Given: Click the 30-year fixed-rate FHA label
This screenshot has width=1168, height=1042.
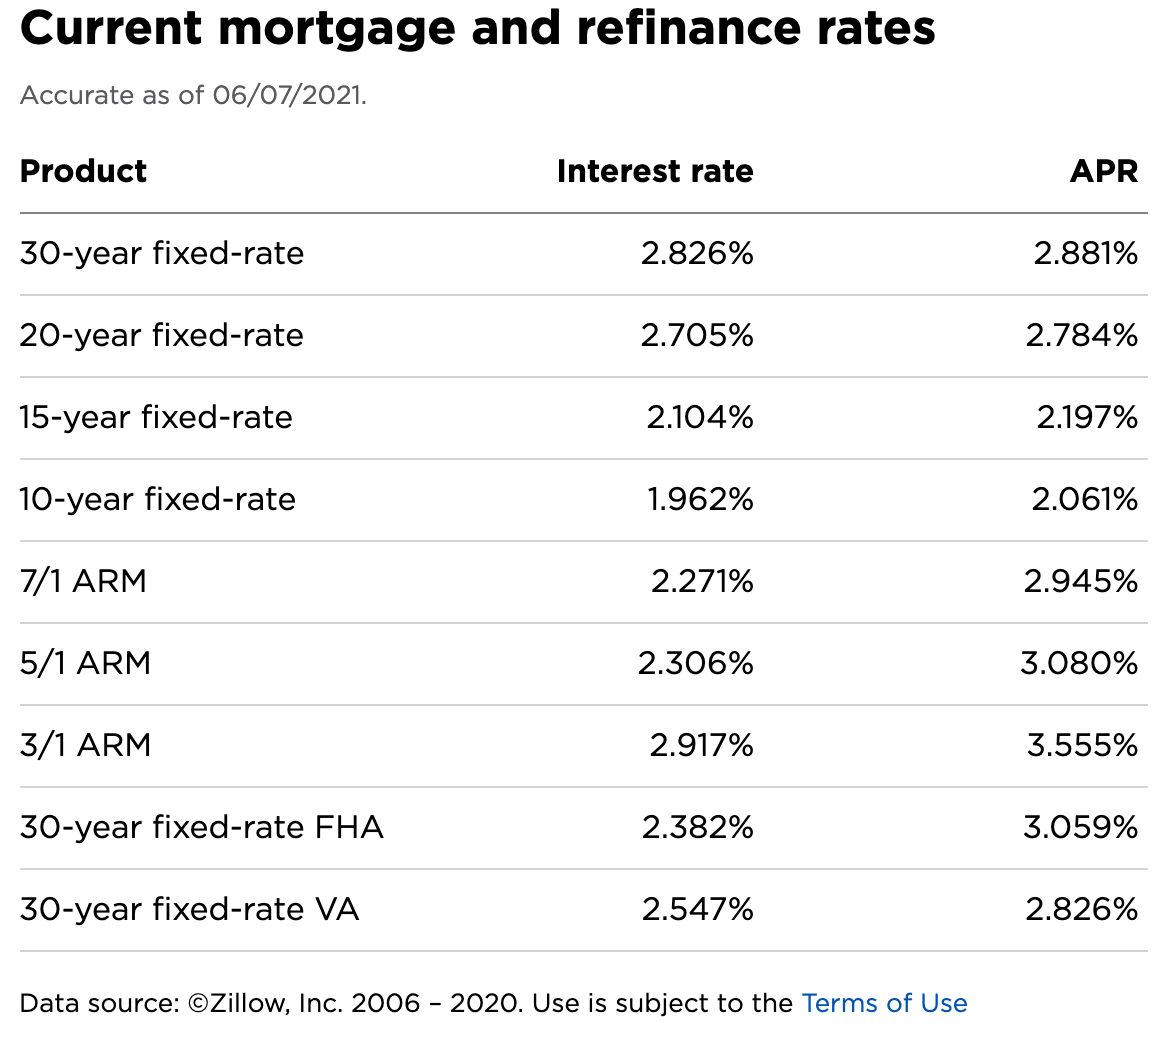Looking at the screenshot, I should 202,827.
